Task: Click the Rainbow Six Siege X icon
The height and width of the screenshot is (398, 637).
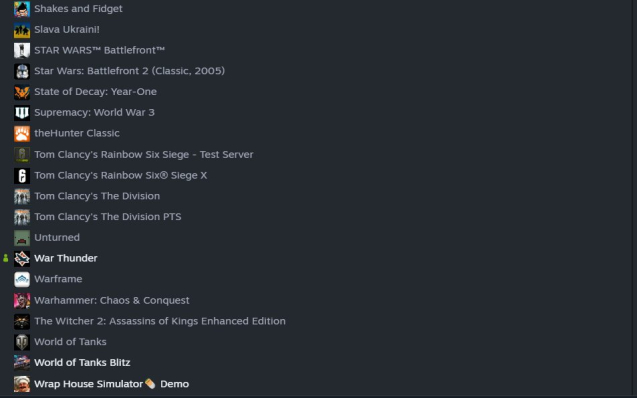Action: coord(22,175)
